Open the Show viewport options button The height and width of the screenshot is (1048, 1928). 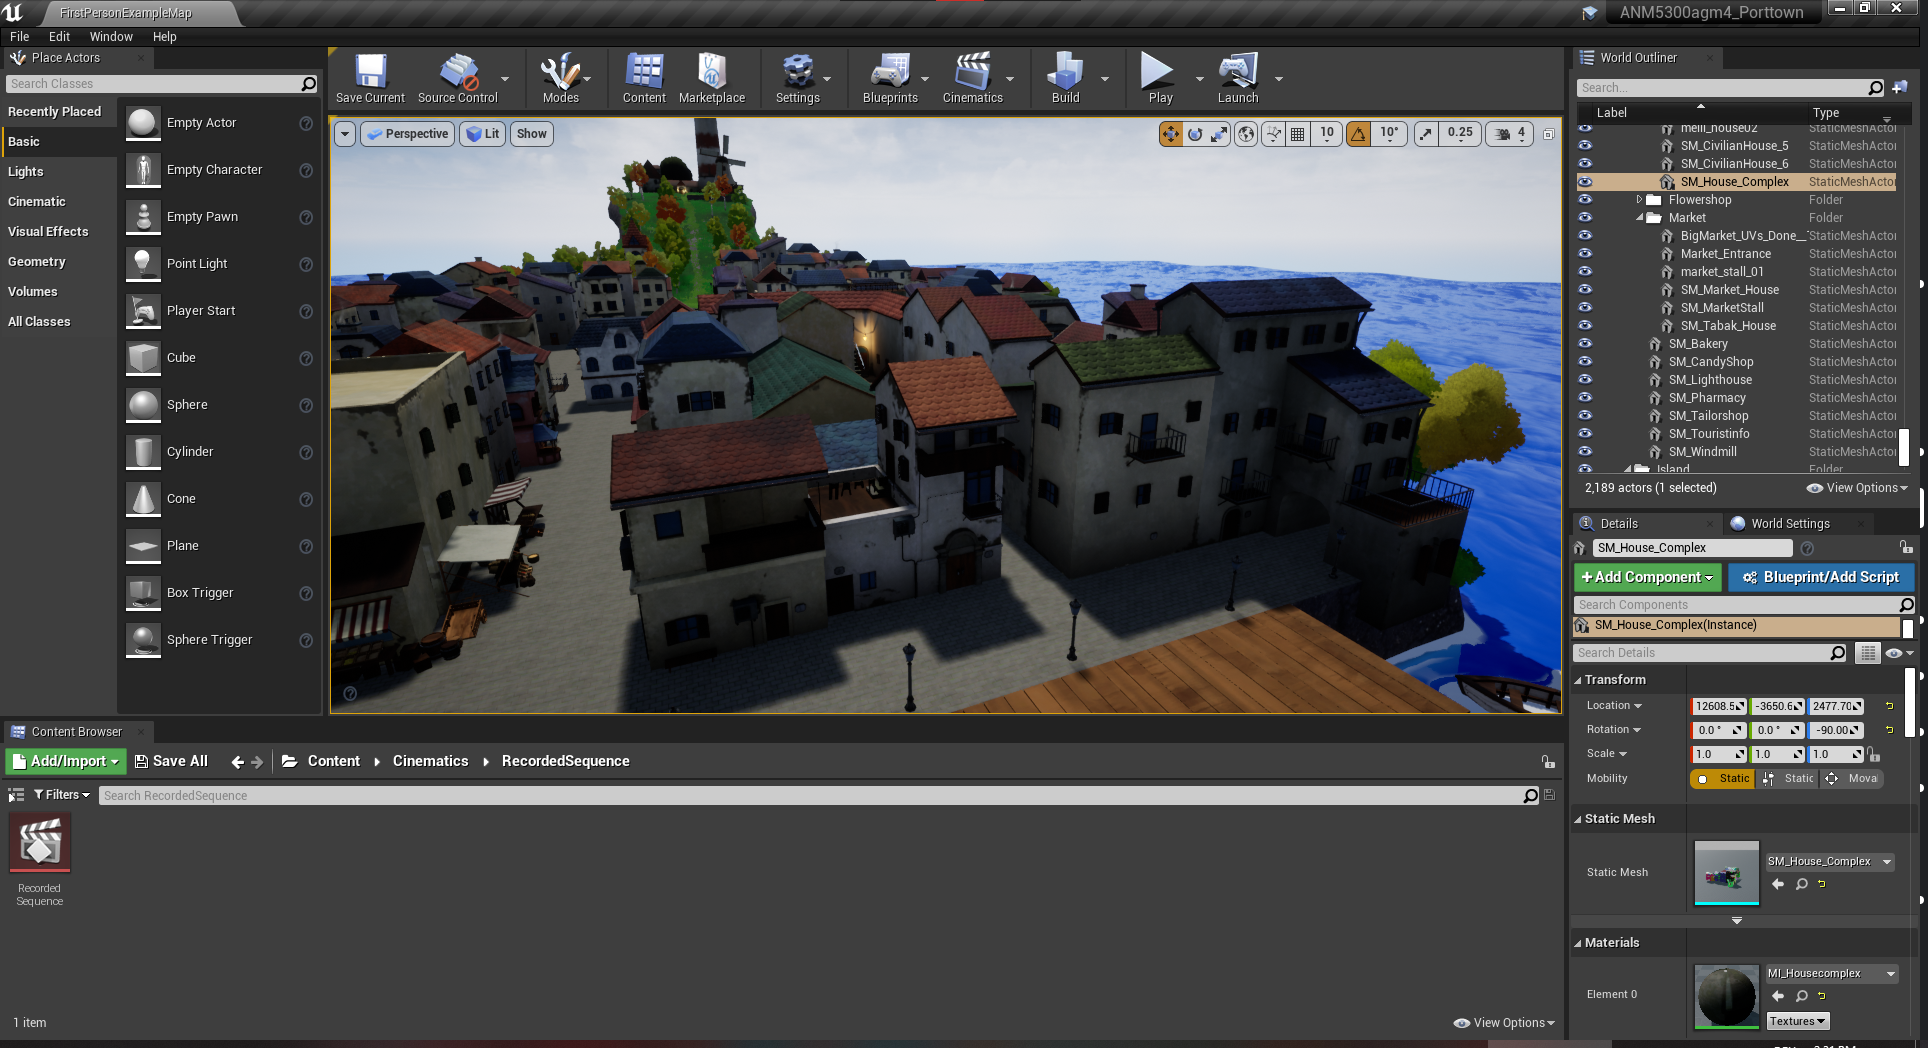coord(531,134)
